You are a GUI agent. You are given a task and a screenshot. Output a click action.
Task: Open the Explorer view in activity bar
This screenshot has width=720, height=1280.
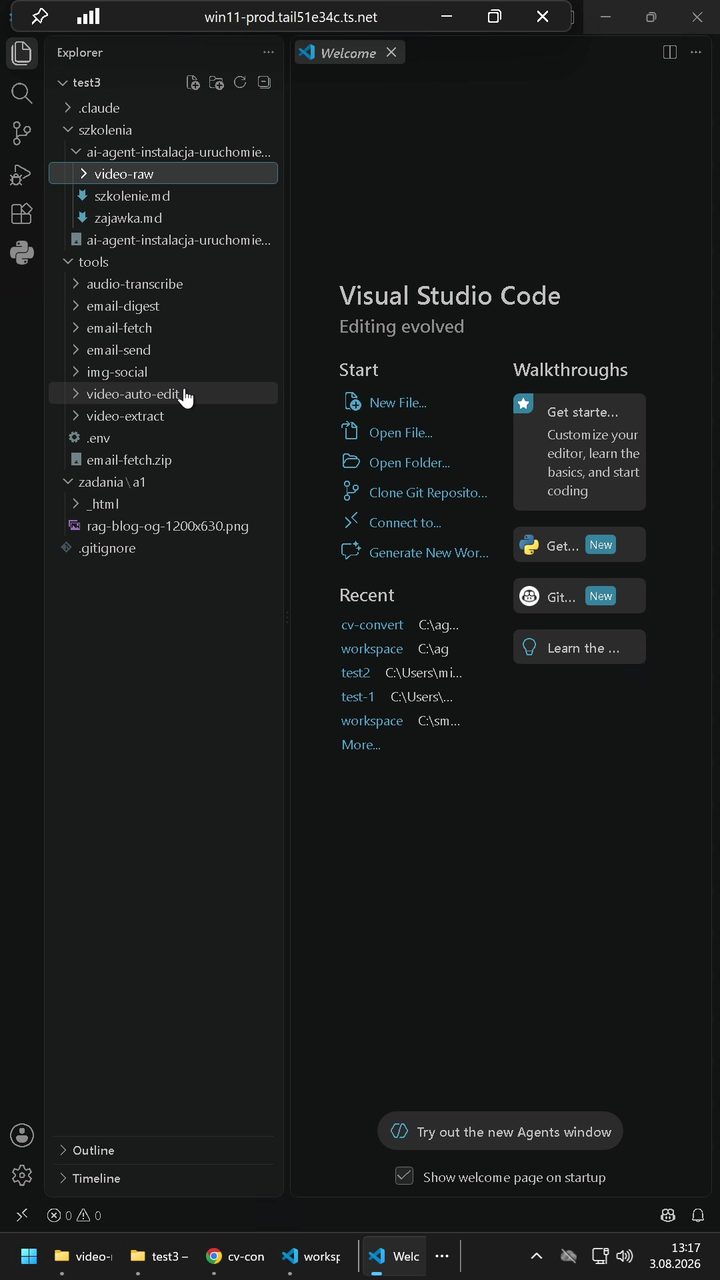(x=21, y=54)
